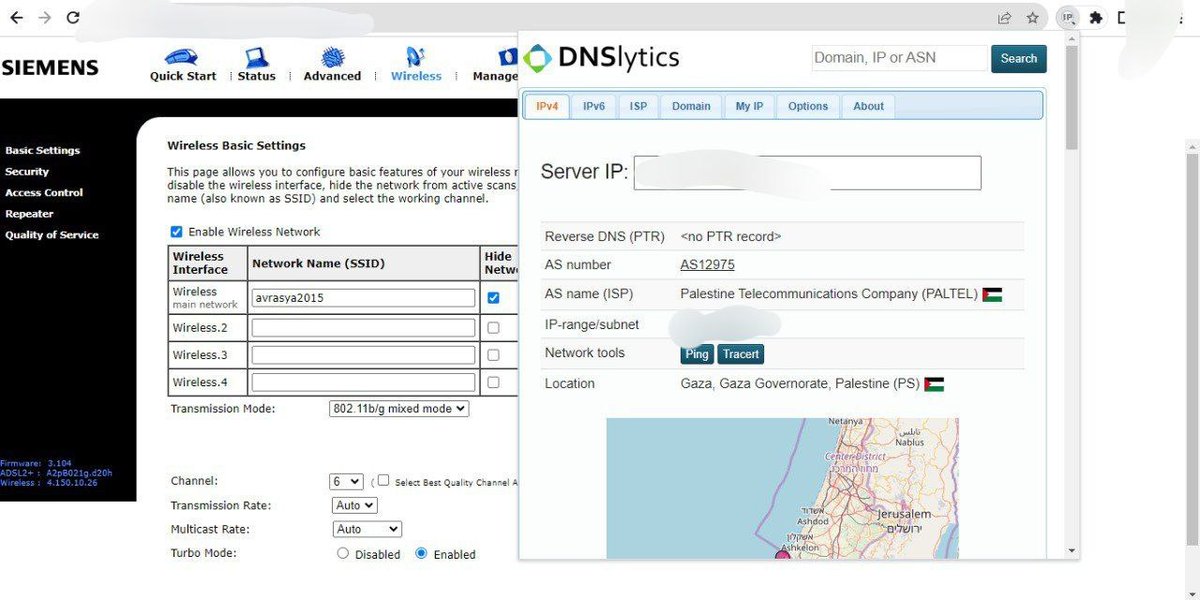Image resolution: width=1200 pixels, height=600 pixels.
Task: Click the SIEMENS logo
Action: coord(50,68)
